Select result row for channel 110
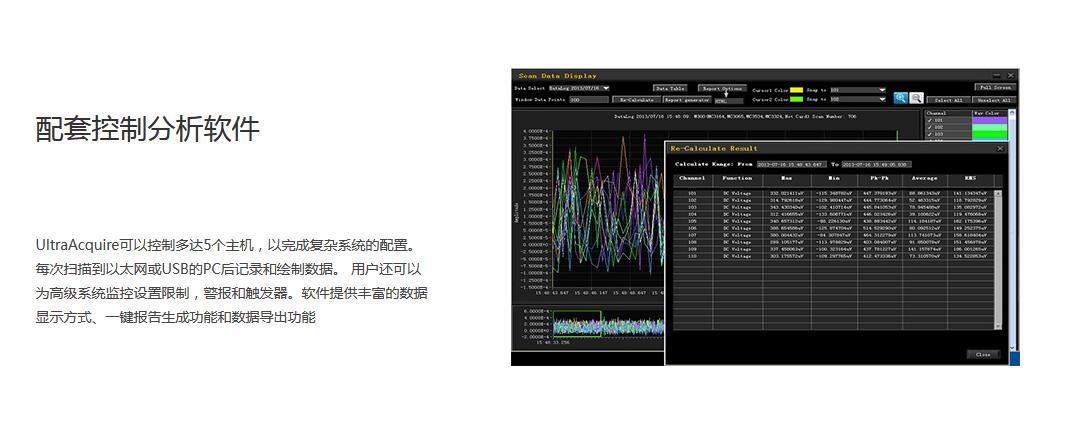This screenshot has height=421, width=1074. point(833,256)
